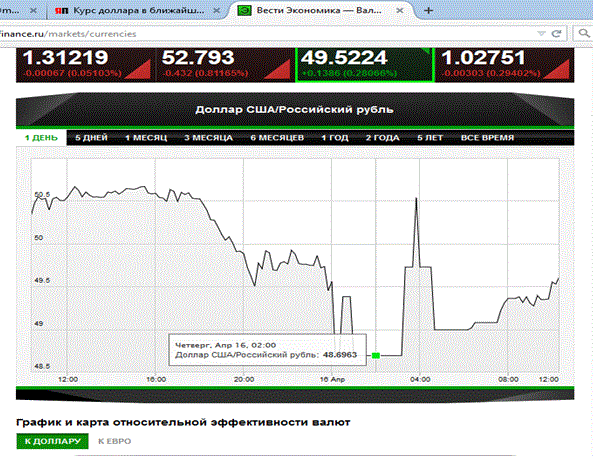Select the 1.31219 currency tile
Screen dimensions: 593x456
tap(85, 65)
